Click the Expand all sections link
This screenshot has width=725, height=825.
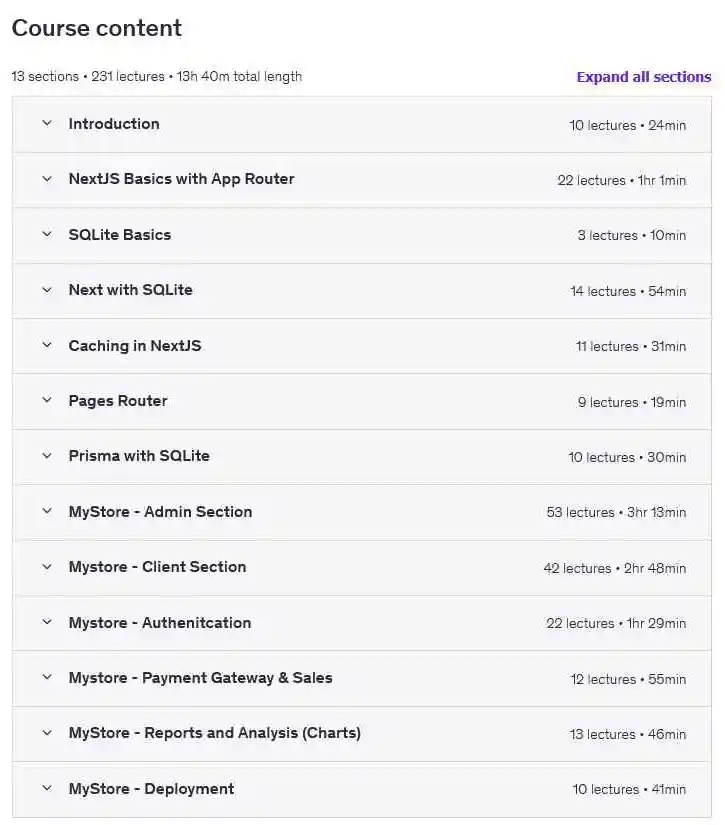point(643,77)
